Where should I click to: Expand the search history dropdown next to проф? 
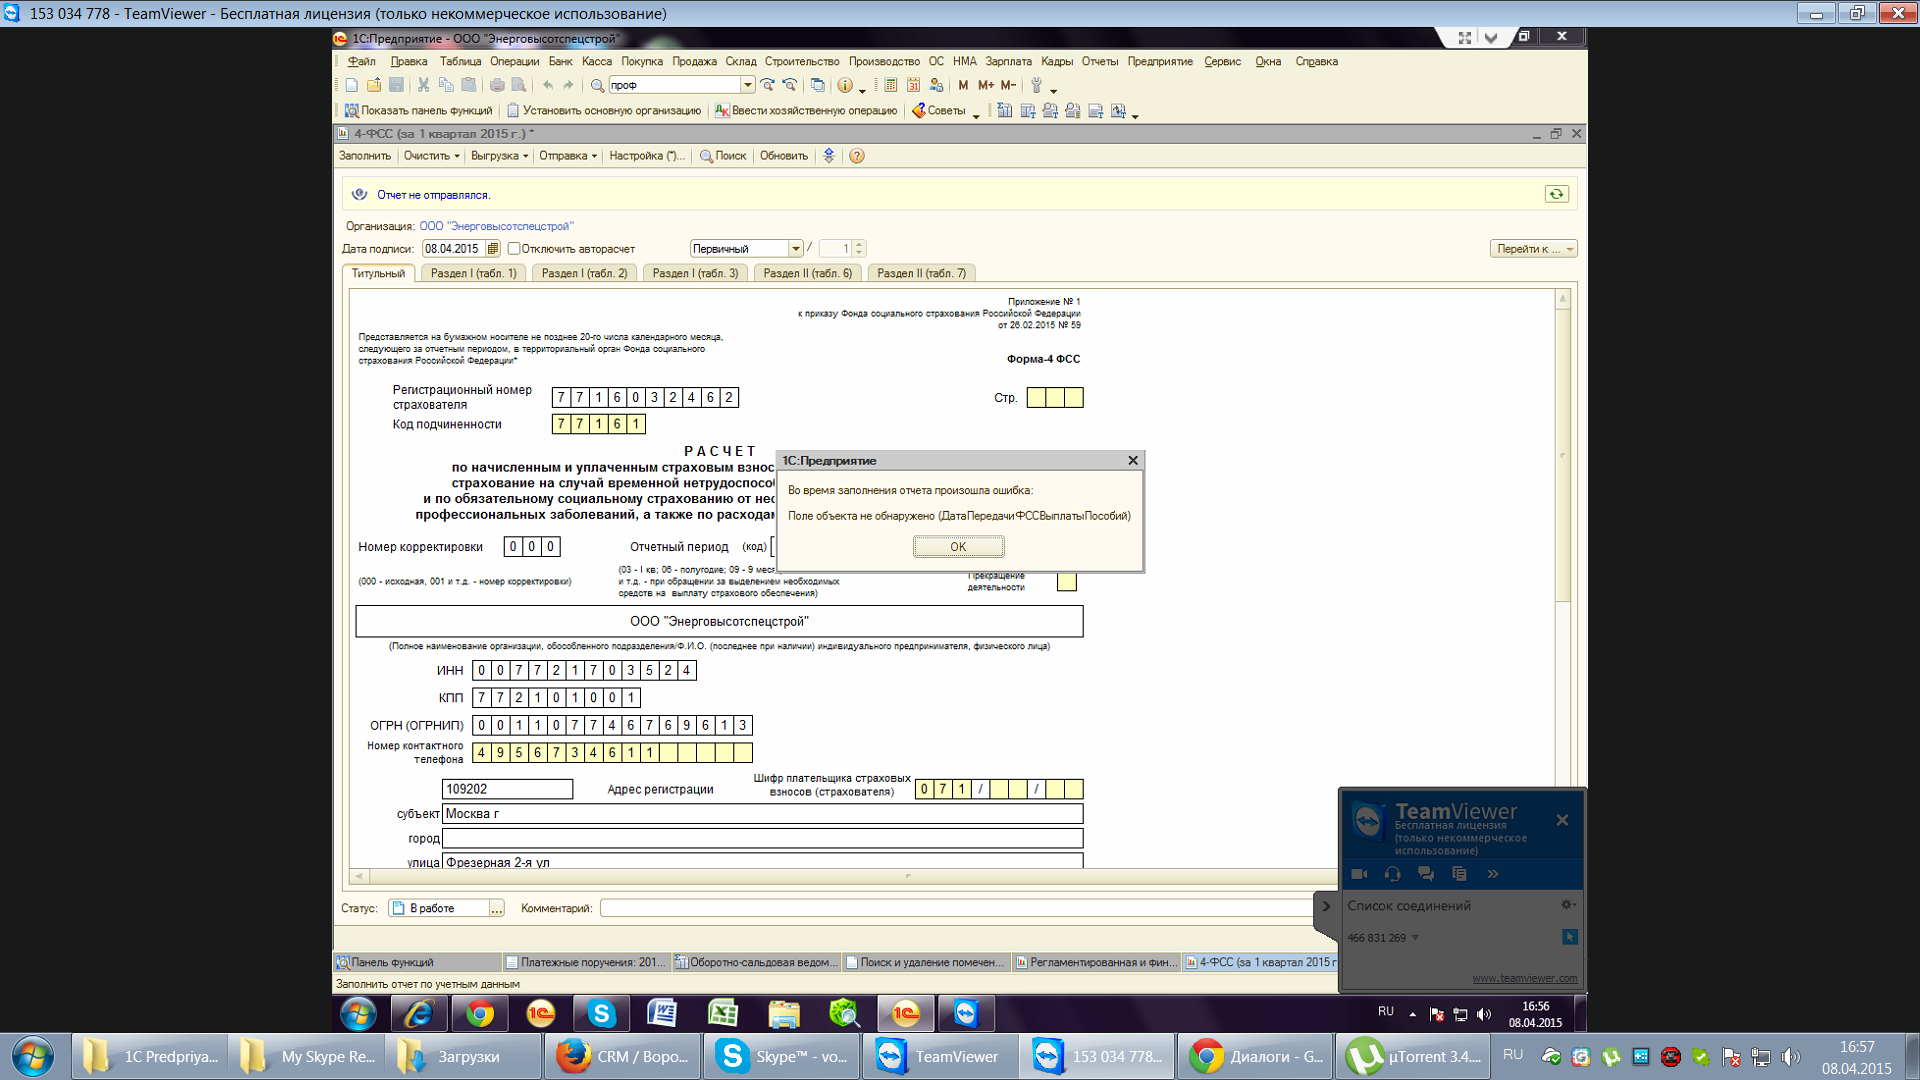[x=746, y=85]
